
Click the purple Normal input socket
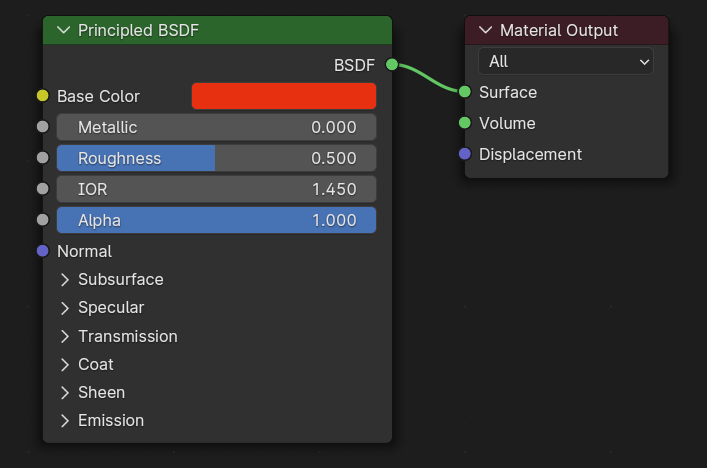42,251
